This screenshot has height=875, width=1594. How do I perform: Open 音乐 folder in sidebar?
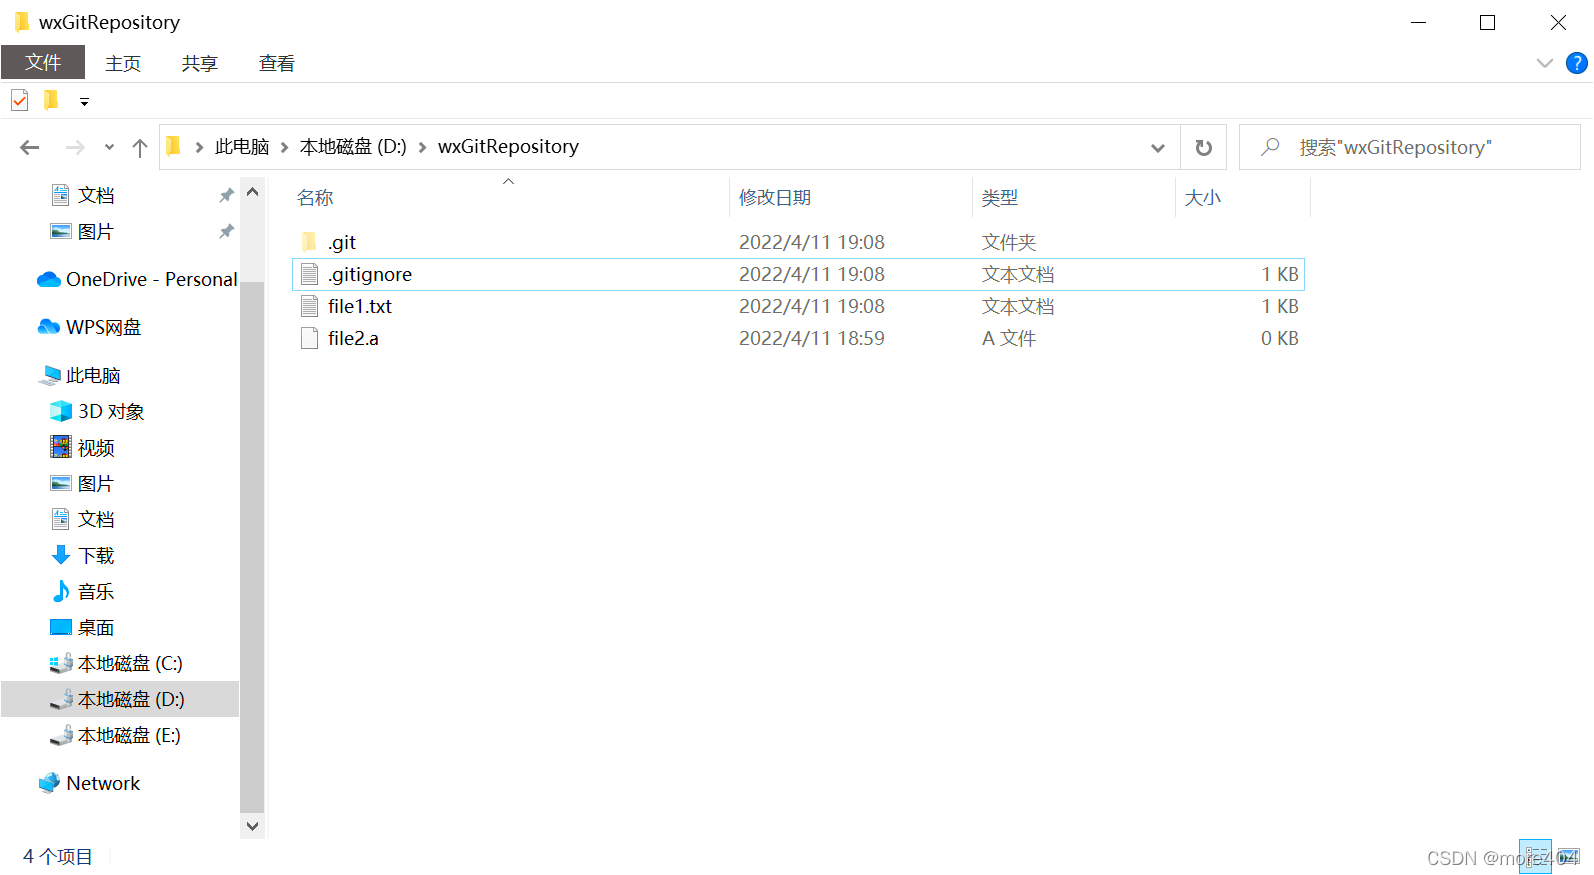83,591
